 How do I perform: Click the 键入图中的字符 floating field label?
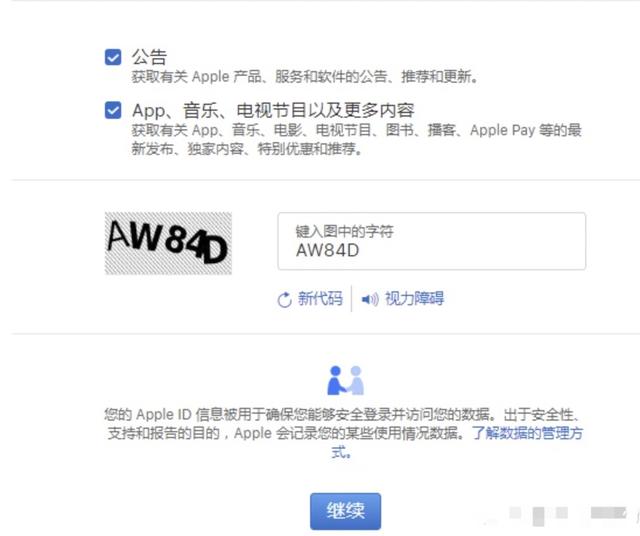tap(344, 231)
